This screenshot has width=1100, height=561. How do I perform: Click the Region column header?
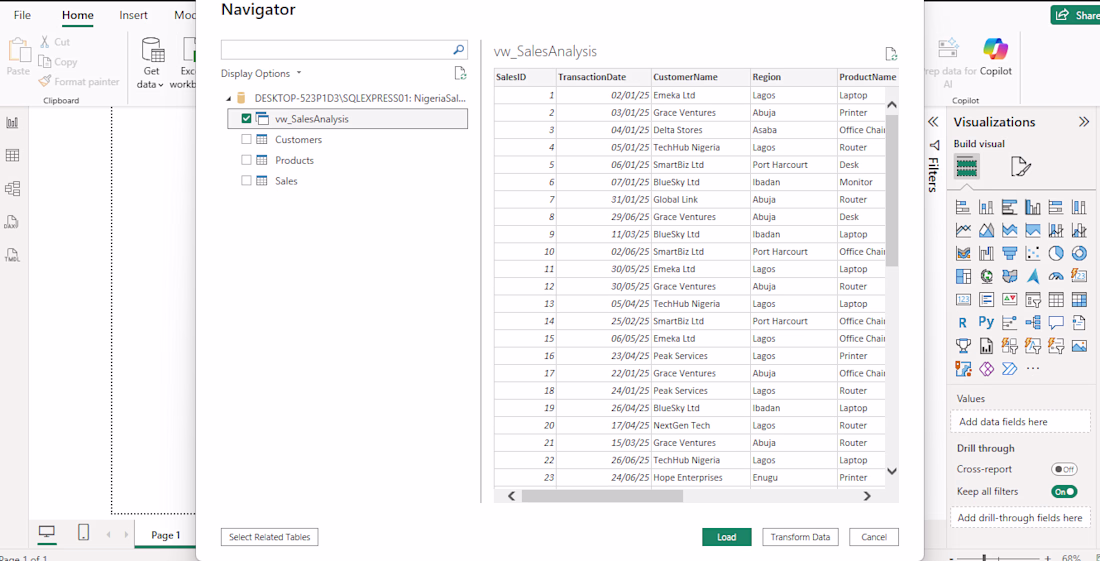point(793,77)
